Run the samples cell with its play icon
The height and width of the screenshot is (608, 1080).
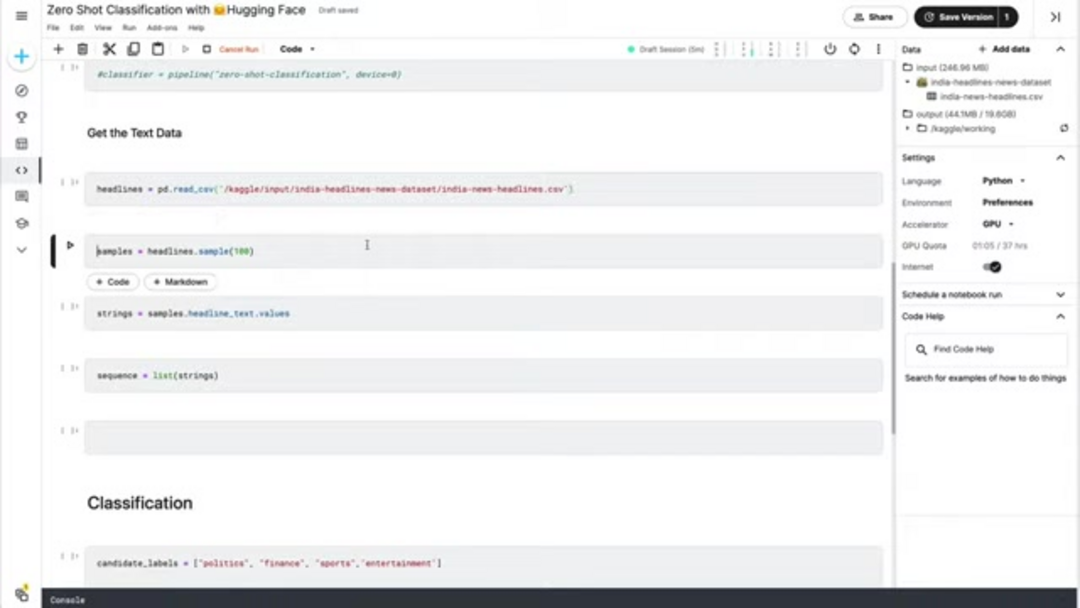click(x=70, y=245)
